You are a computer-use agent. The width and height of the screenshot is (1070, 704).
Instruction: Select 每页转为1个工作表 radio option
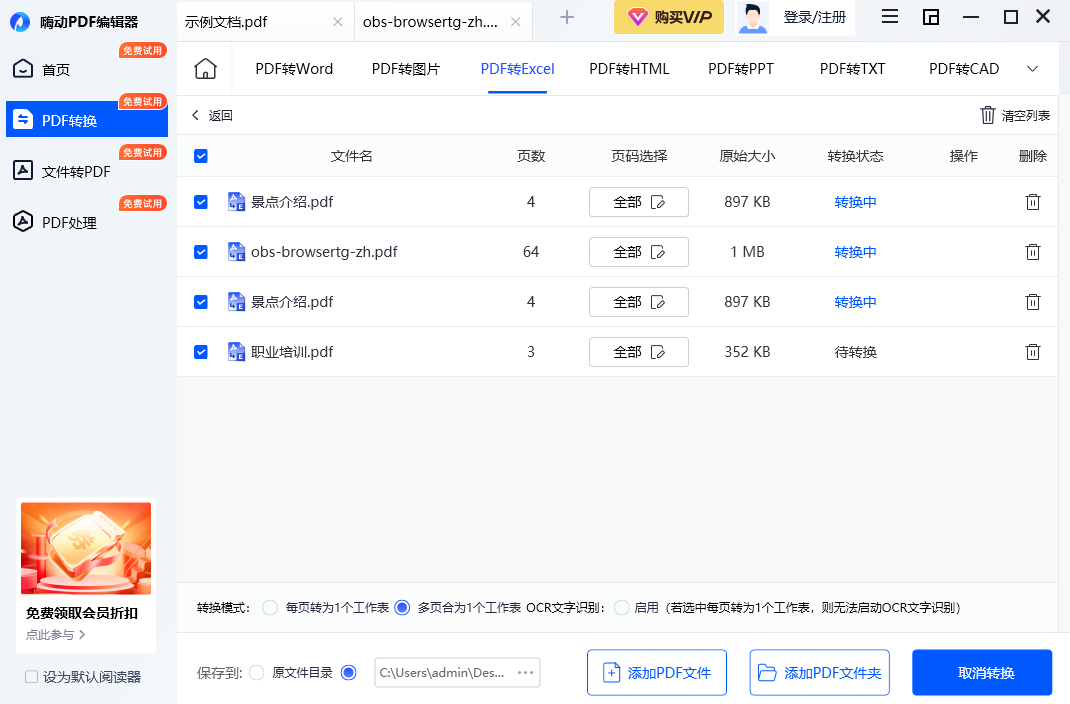click(270, 607)
